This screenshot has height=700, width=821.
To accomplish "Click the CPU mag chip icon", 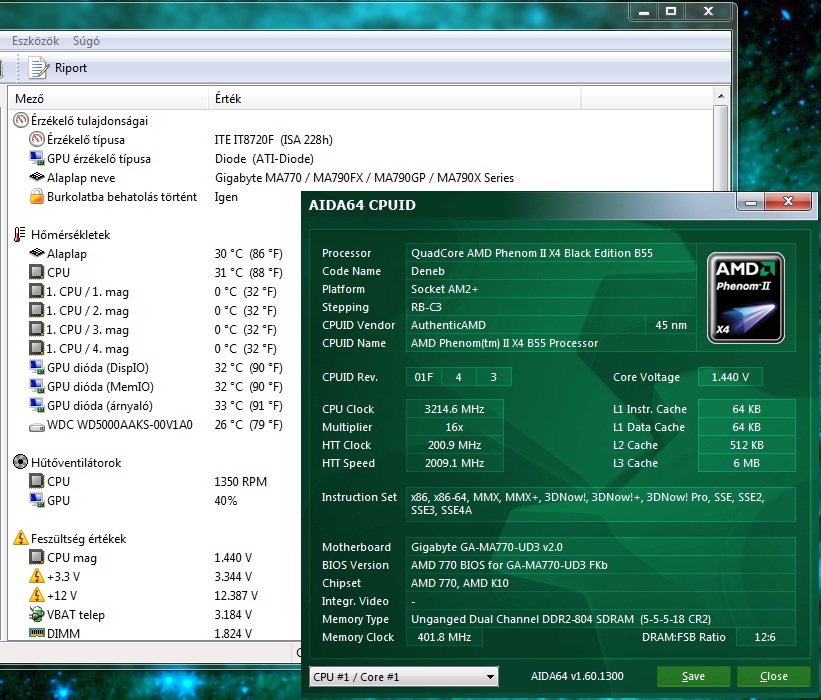I will pos(37,557).
